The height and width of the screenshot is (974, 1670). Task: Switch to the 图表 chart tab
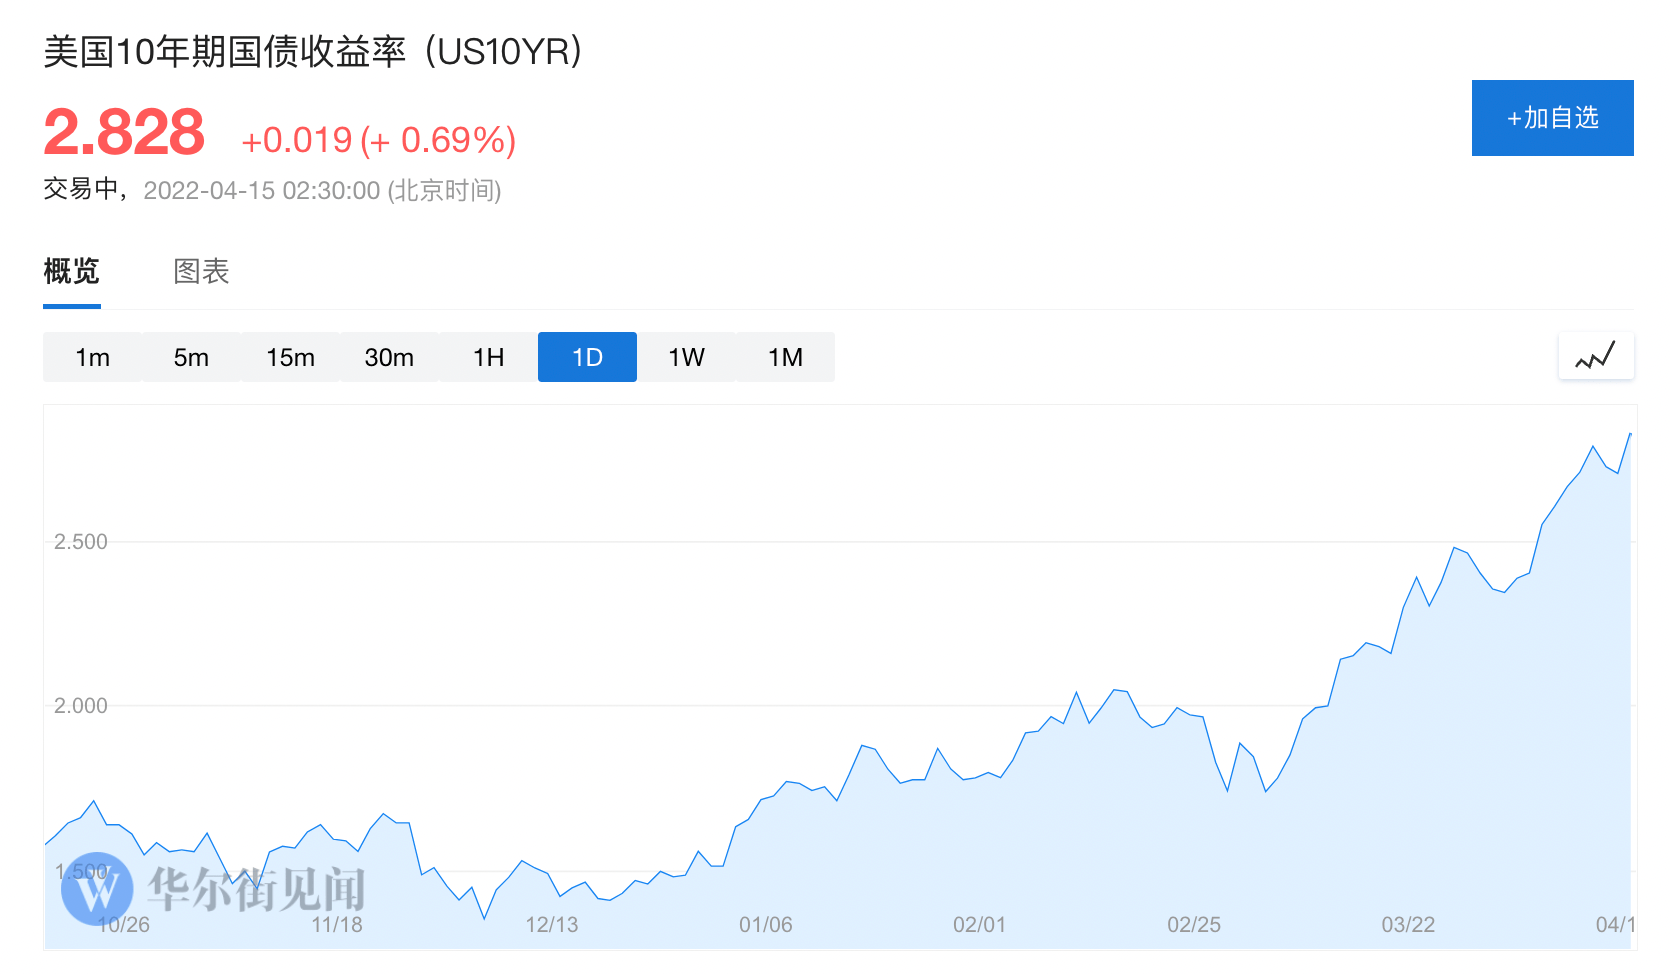[x=201, y=271]
